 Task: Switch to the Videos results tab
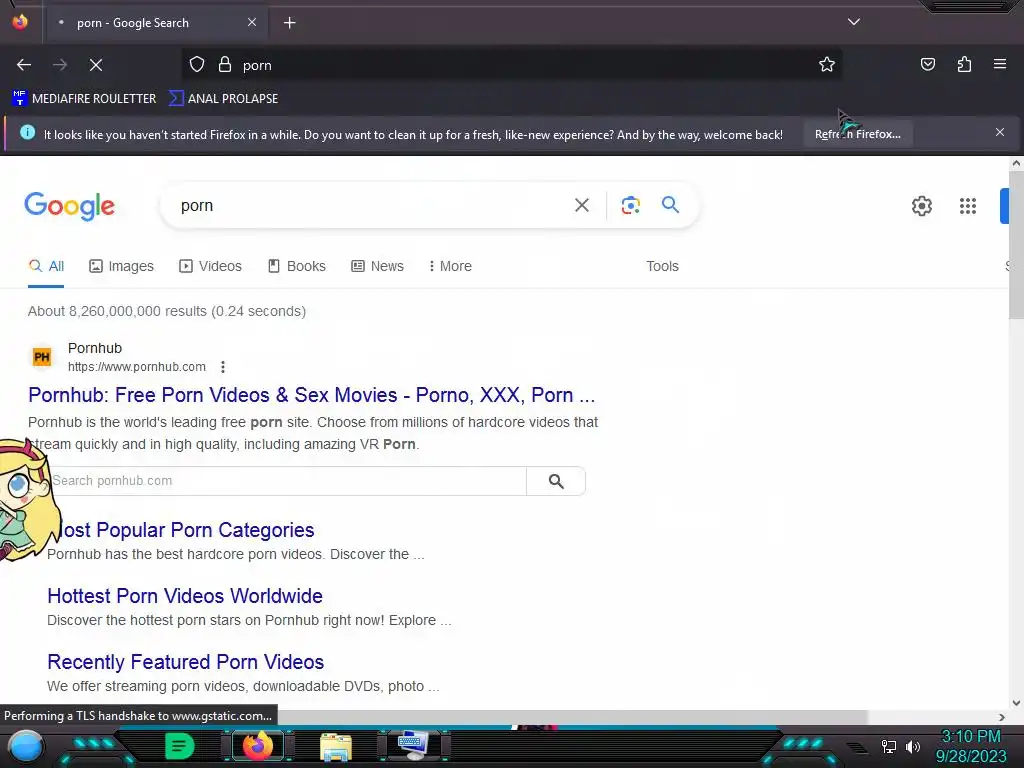tap(210, 266)
